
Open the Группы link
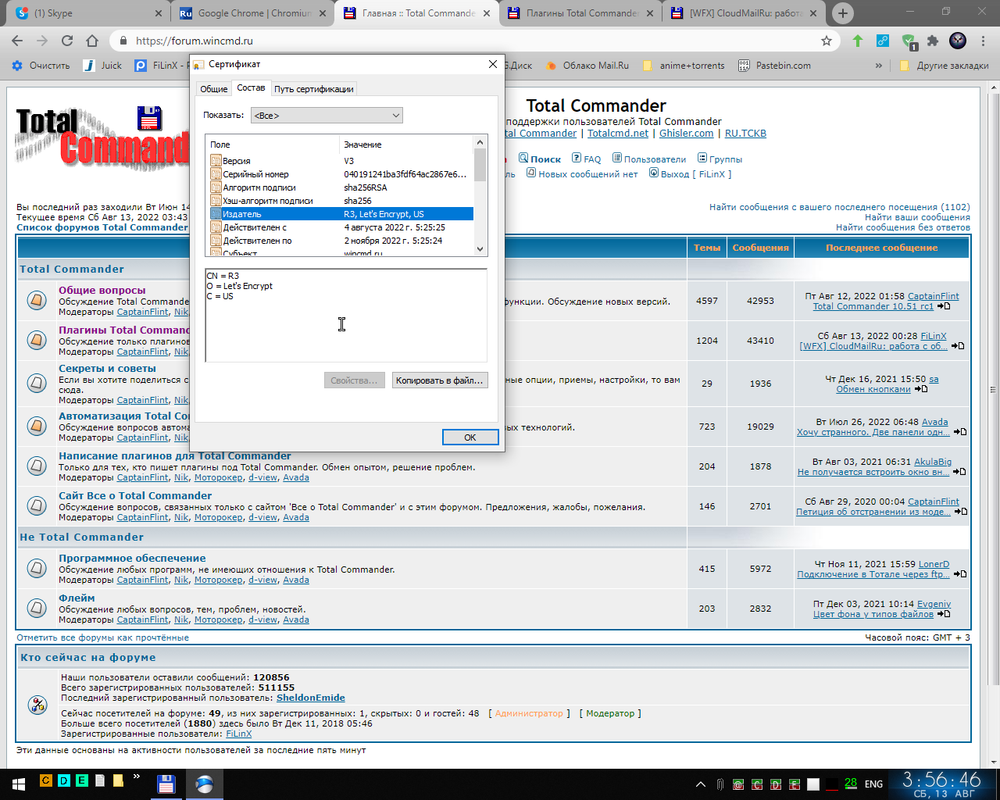point(720,159)
